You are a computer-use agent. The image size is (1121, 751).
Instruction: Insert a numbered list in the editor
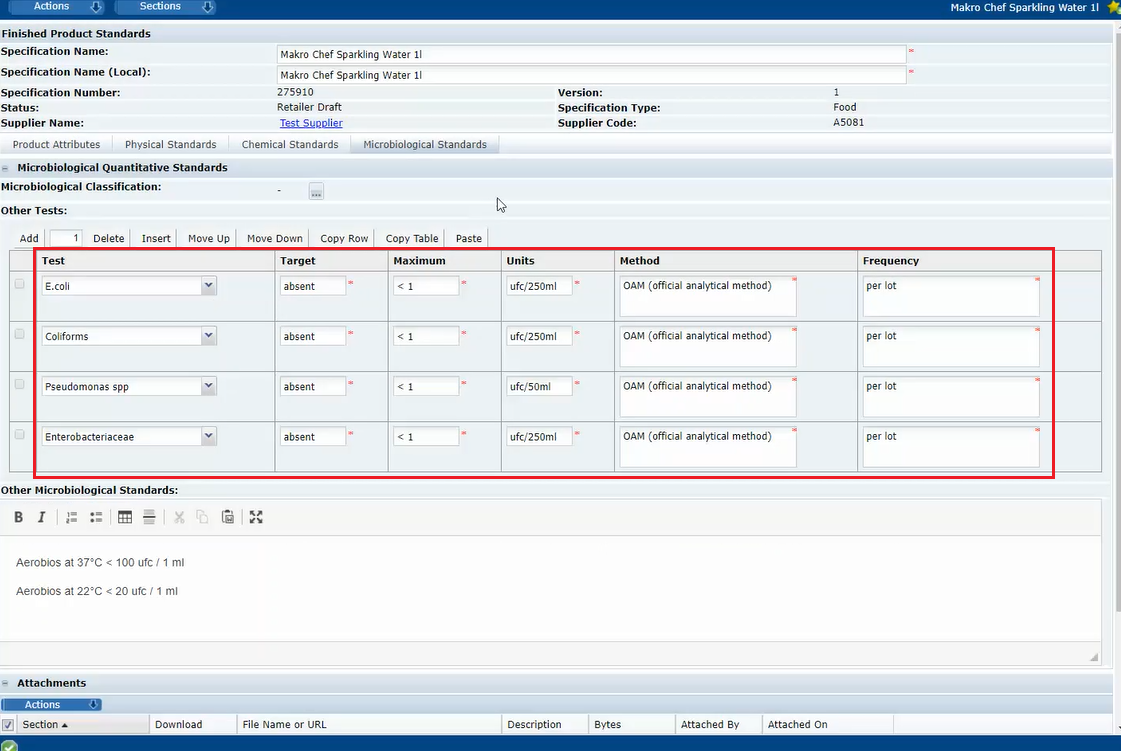coord(71,517)
